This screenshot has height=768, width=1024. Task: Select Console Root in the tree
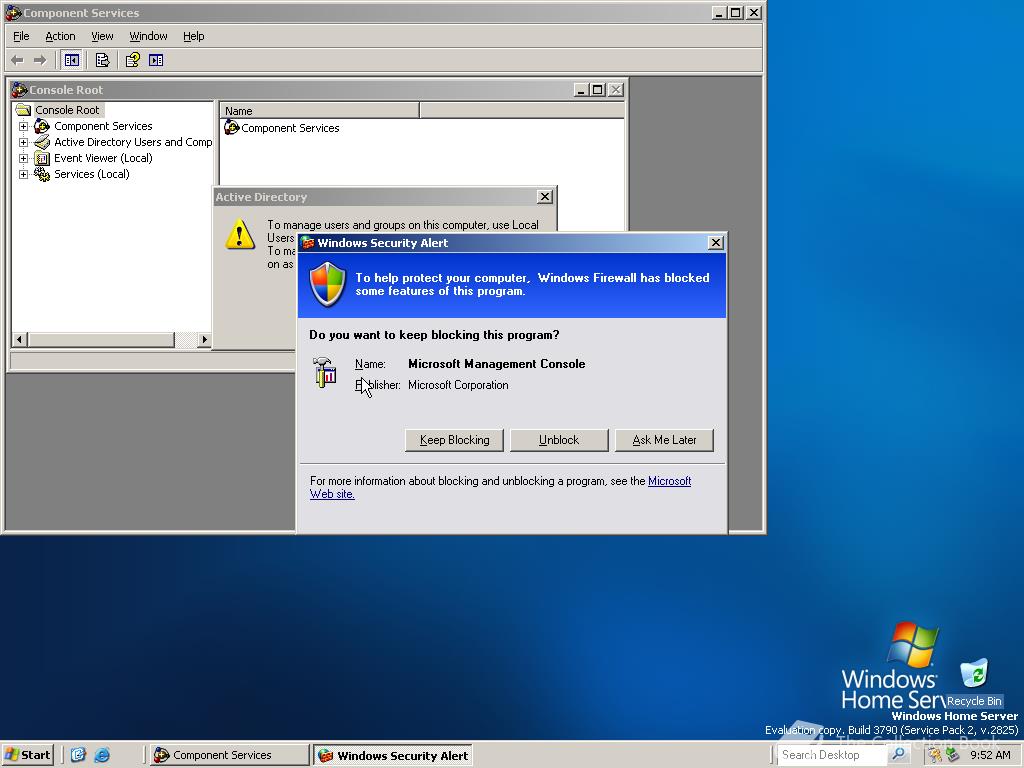coord(67,110)
